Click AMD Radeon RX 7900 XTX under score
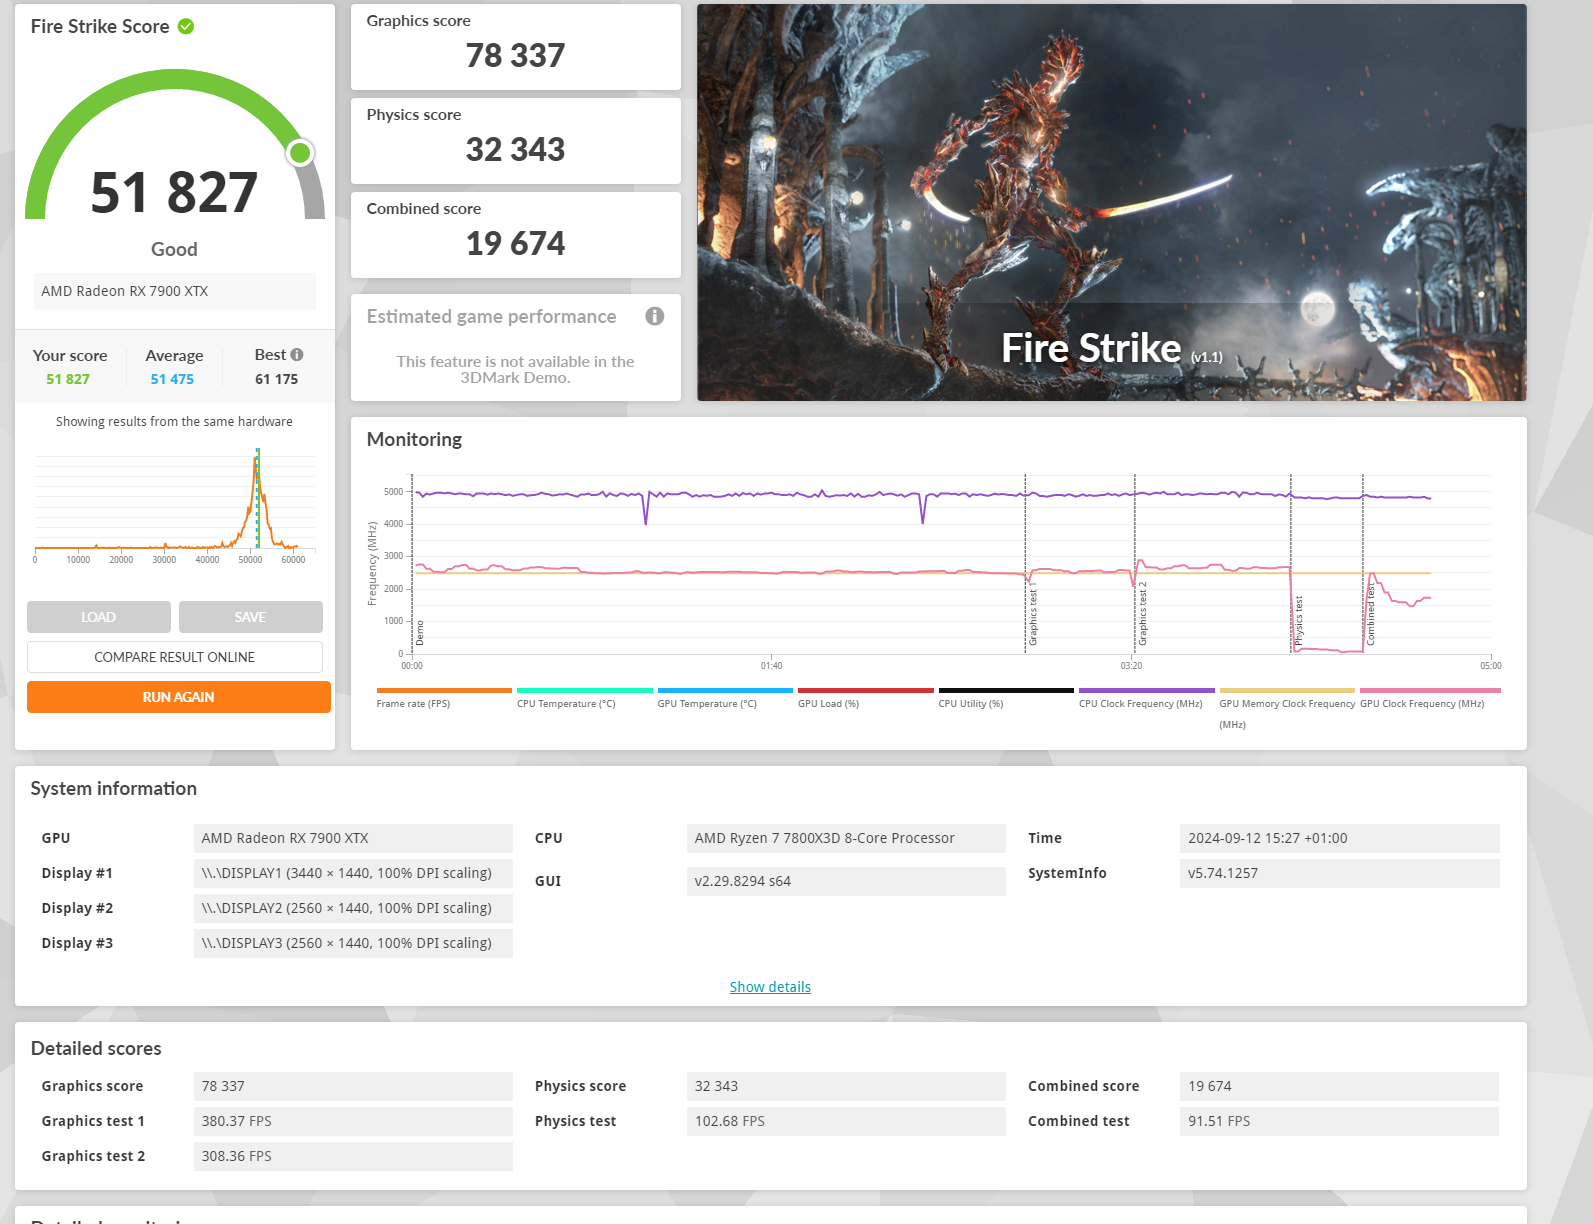1593x1224 pixels. click(x=175, y=291)
